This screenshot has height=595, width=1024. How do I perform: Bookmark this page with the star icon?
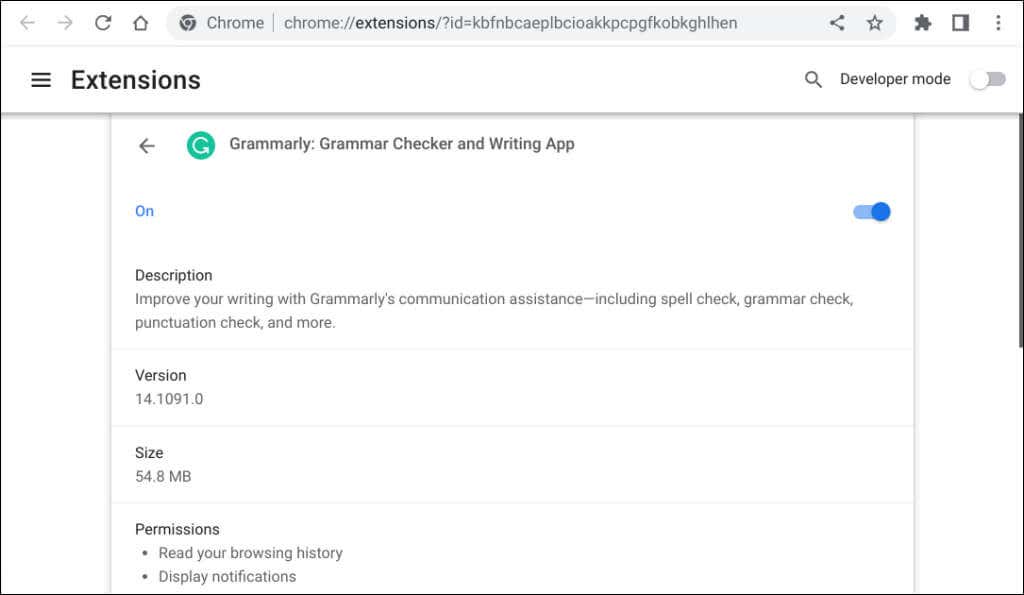(x=874, y=23)
